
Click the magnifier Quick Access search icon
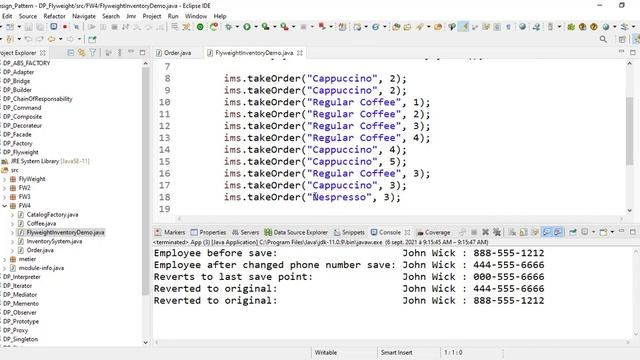coord(603,39)
